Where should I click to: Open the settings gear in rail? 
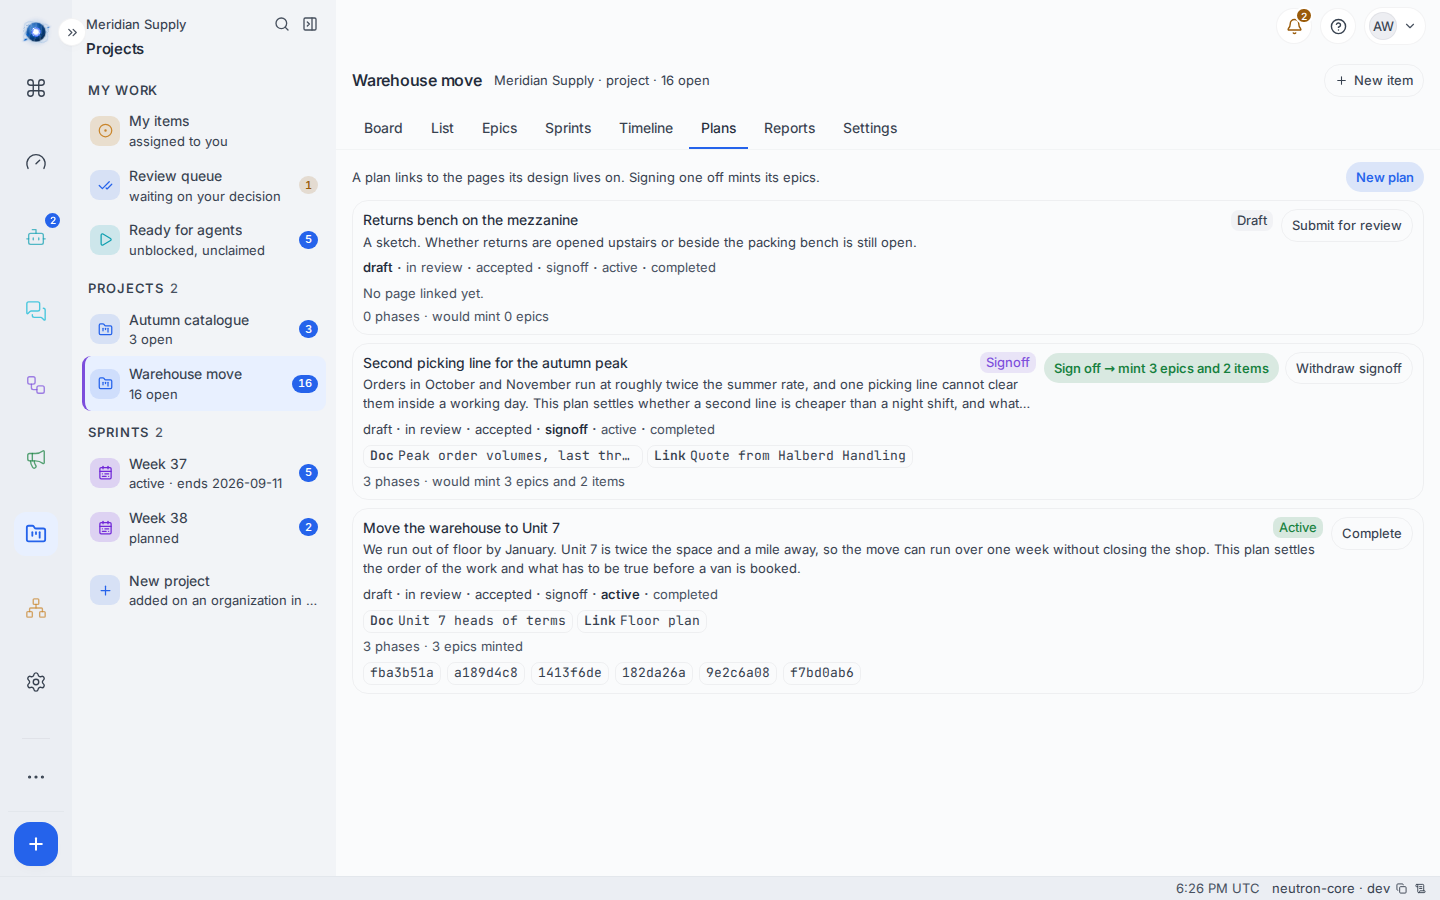[x=36, y=682]
